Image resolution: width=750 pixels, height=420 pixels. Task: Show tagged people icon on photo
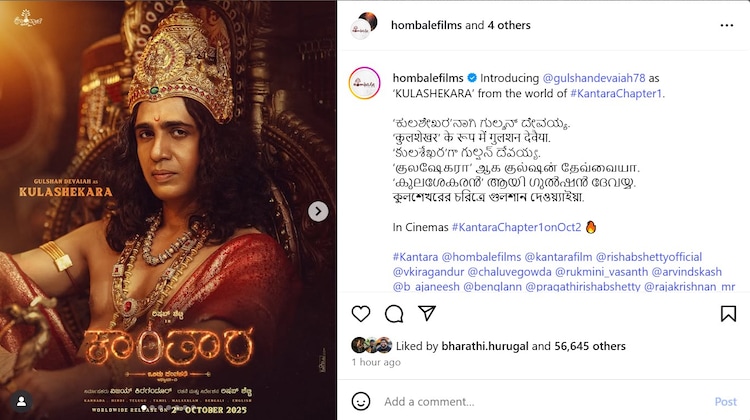pyautogui.click(x=19, y=401)
